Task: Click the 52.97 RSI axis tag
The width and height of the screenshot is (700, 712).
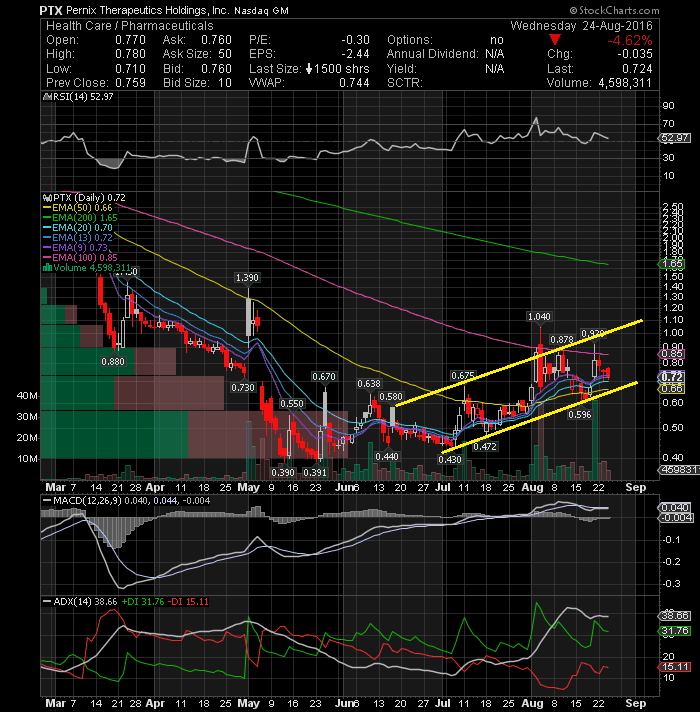Action: click(675, 138)
